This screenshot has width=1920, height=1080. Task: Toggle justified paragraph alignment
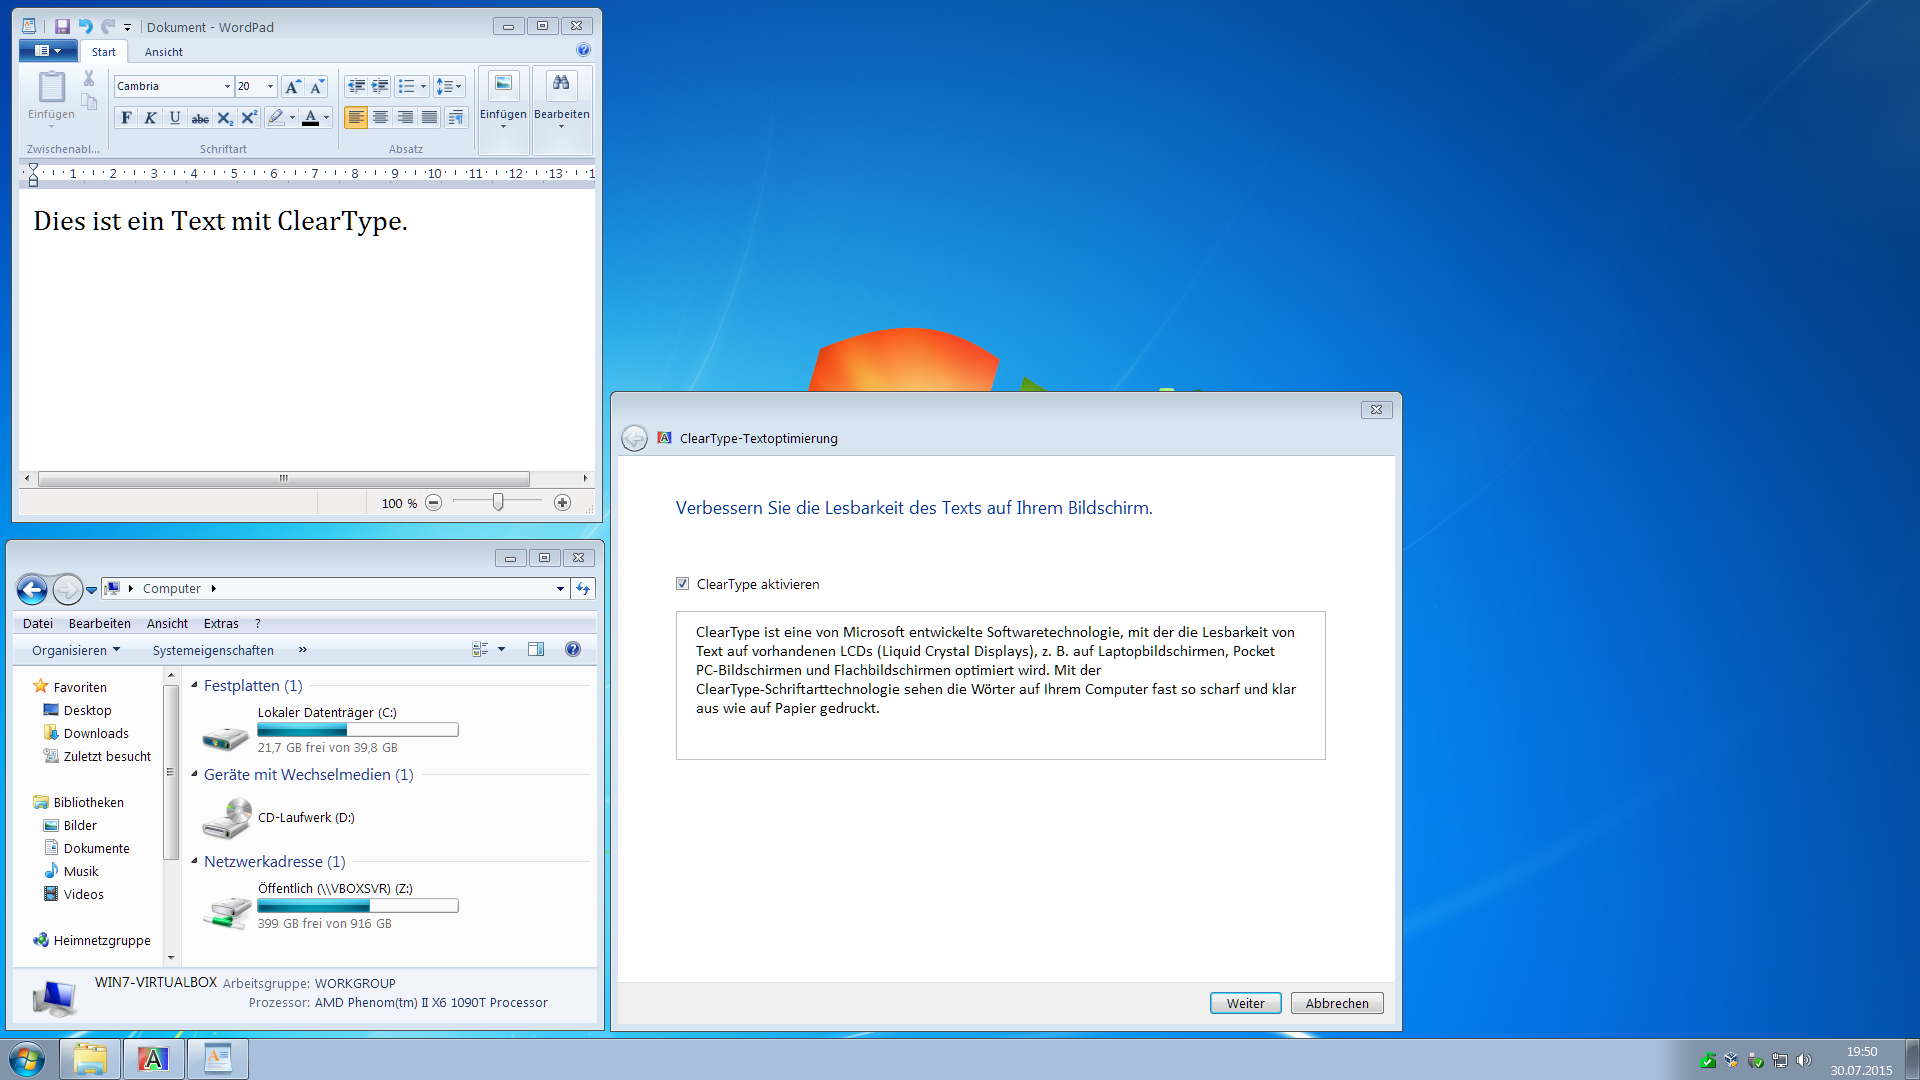tap(429, 118)
